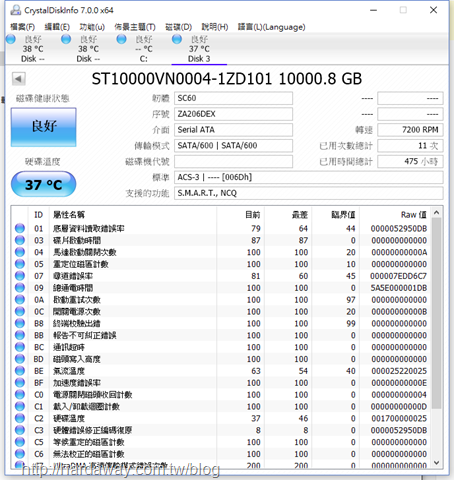This screenshot has width=454, height=480.
Task: Click status orb for attribute 07 row
Action: click(20, 276)
